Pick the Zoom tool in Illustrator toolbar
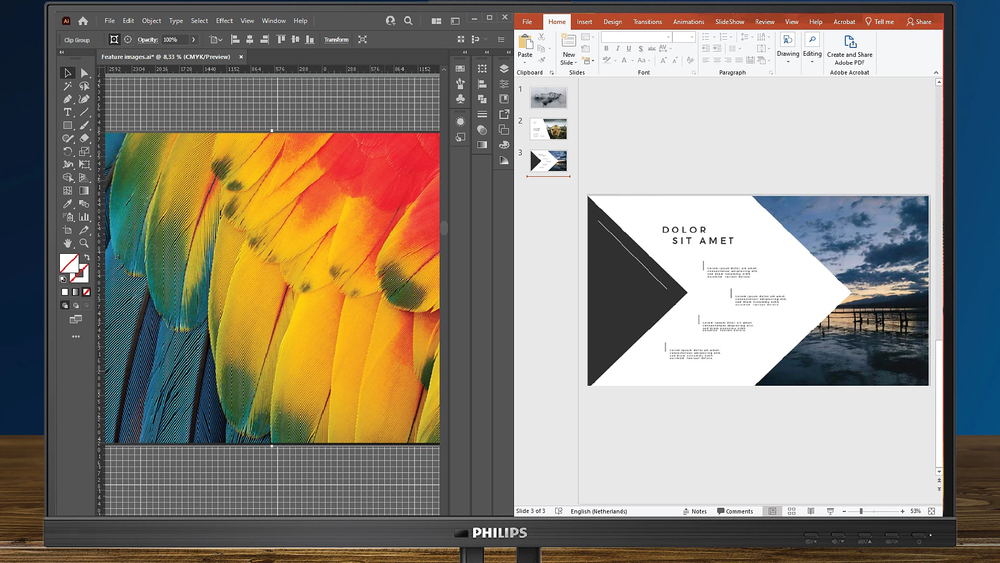 tap(84, 242)
